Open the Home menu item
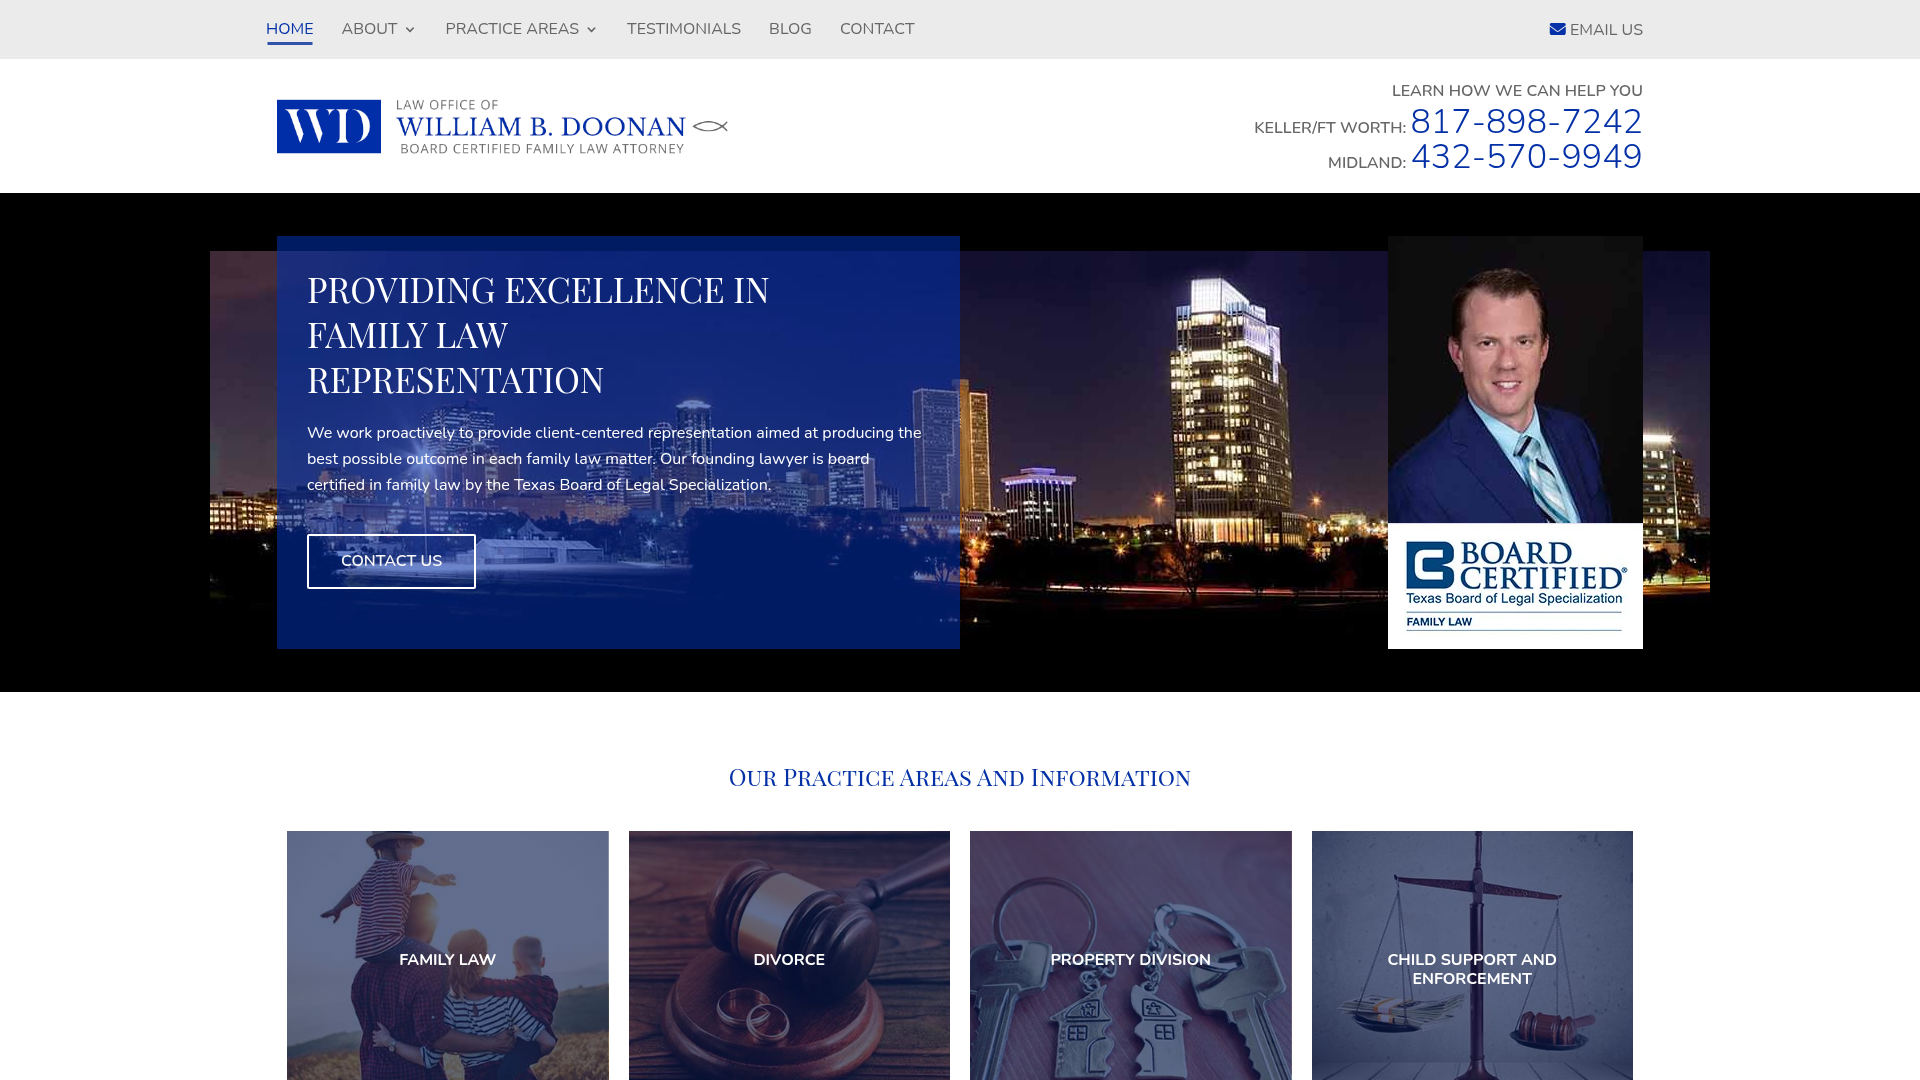 (x=289, y=29)
